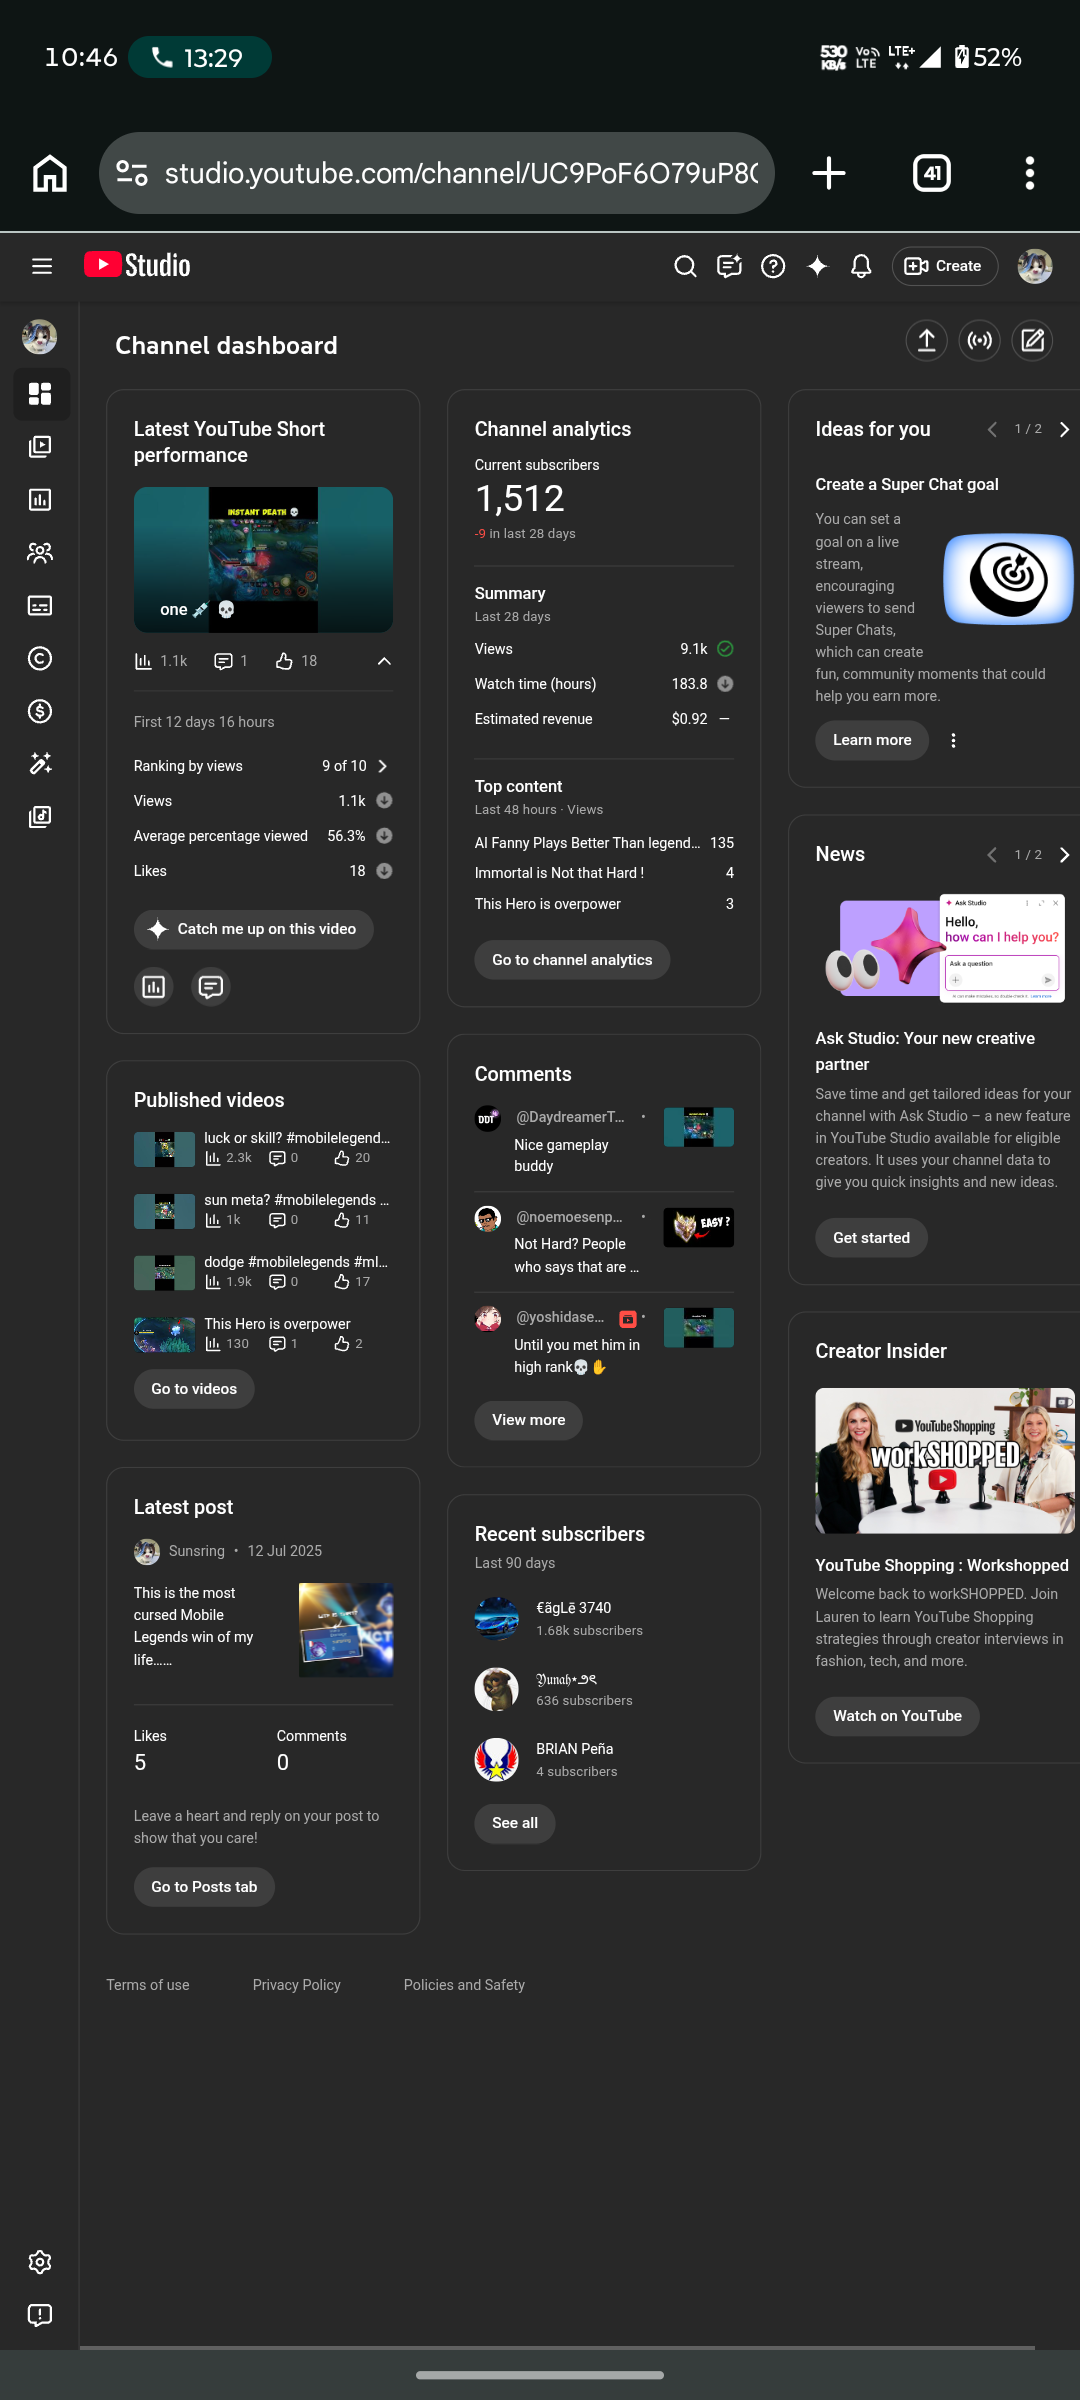This screenshot has width=1080, height=2400.
Task: Open Customization magic wand icon
Action: click(40, 765)
